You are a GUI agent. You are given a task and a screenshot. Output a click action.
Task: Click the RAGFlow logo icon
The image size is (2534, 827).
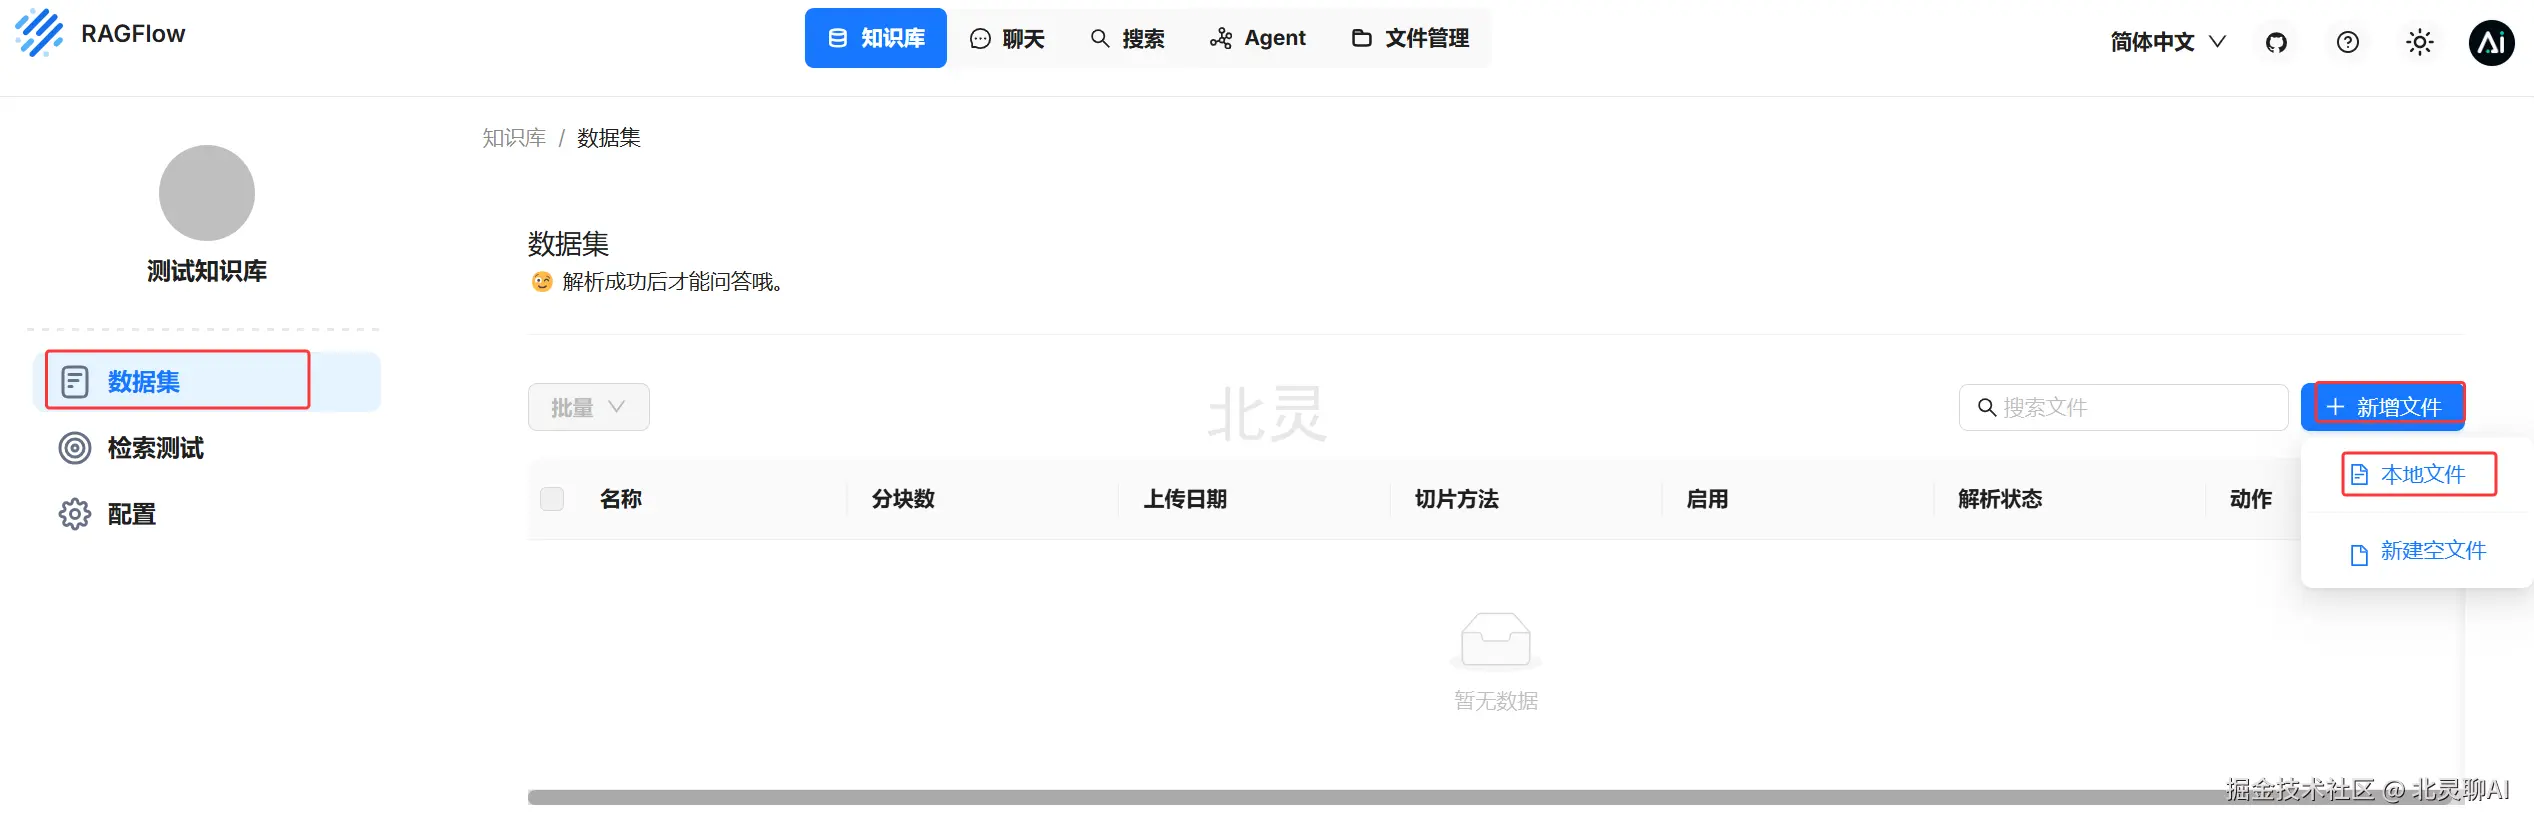[x=39, y=33]
